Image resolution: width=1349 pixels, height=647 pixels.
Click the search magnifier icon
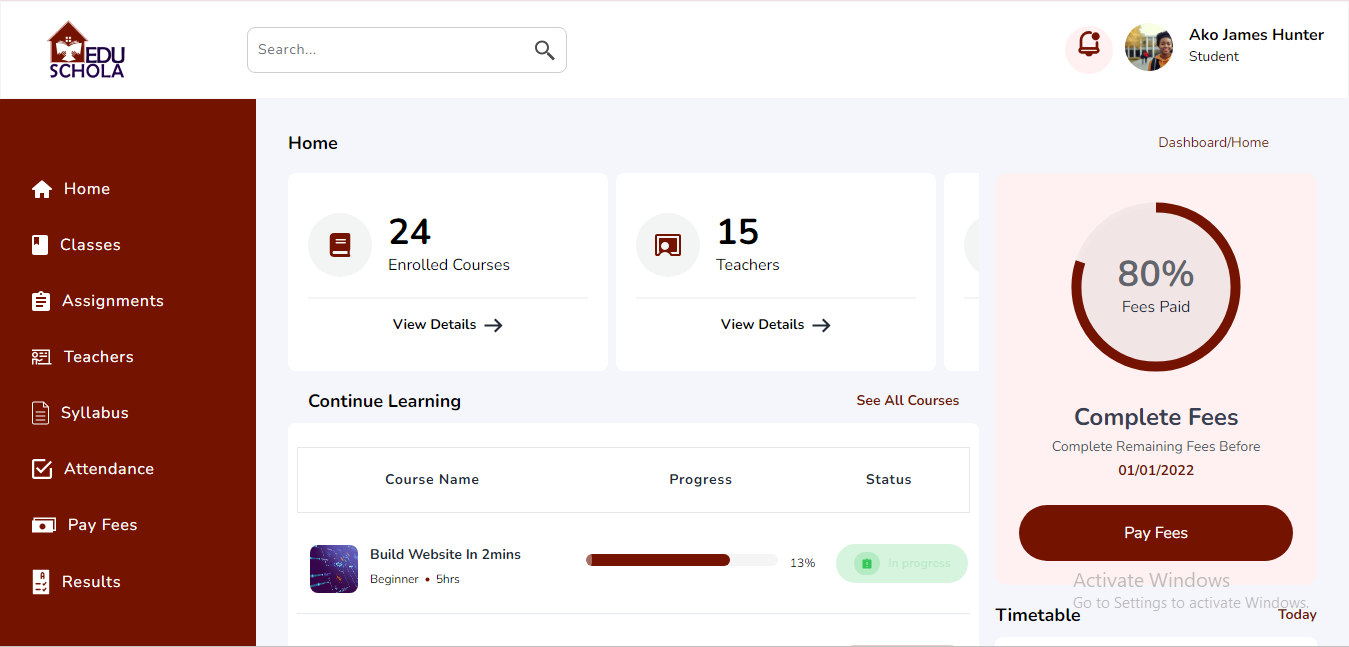click(544, 50)
